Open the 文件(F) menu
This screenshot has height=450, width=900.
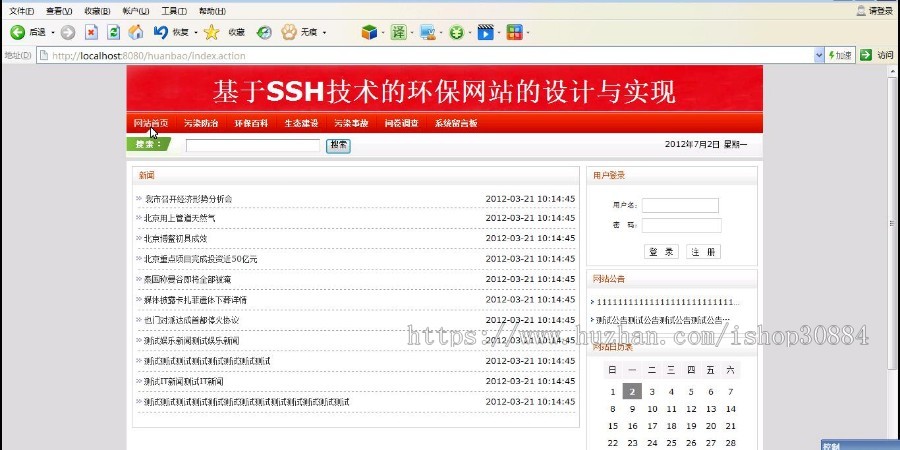click(22, 11)
